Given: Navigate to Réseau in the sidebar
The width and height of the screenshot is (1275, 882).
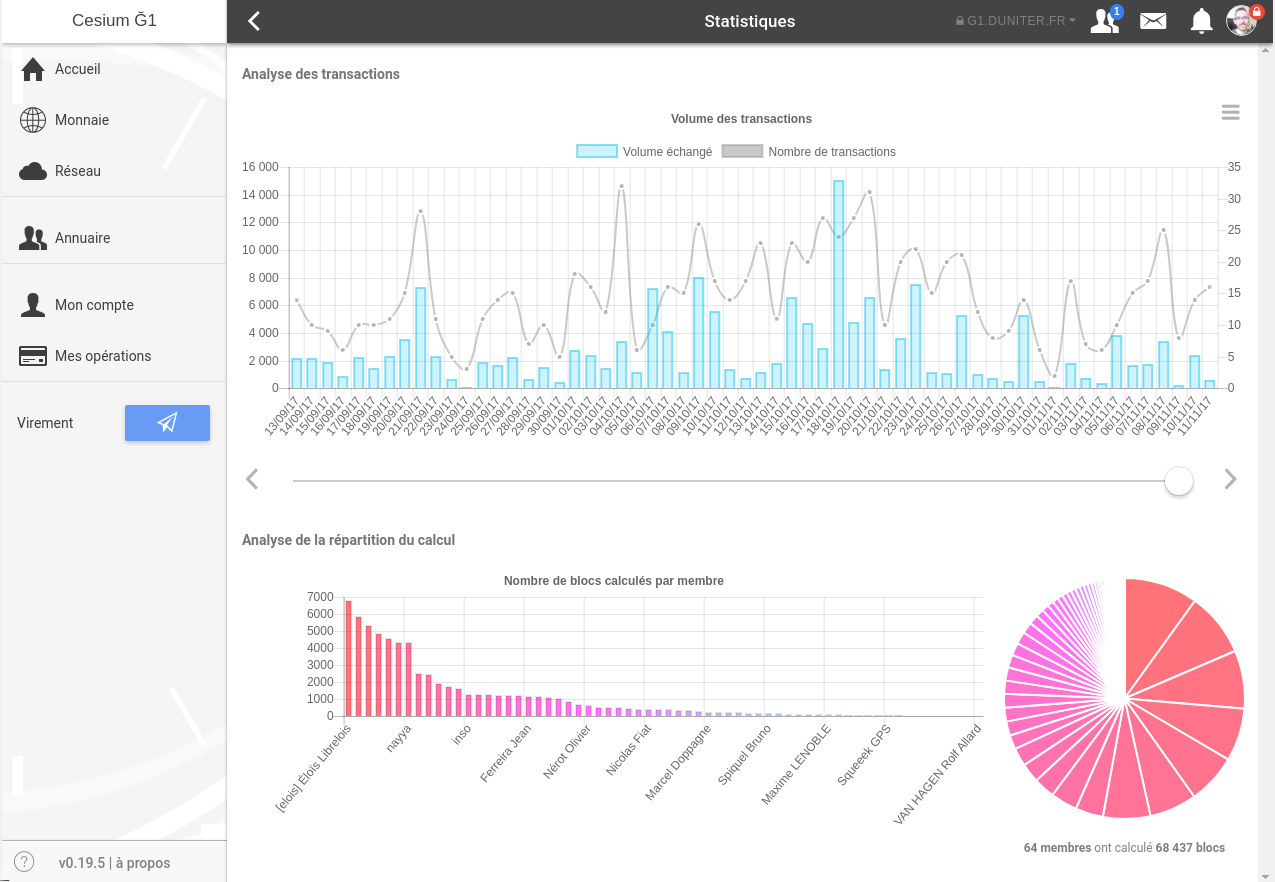Looking at the screenshot, I should pyautogui.click(x=77, y=171).
